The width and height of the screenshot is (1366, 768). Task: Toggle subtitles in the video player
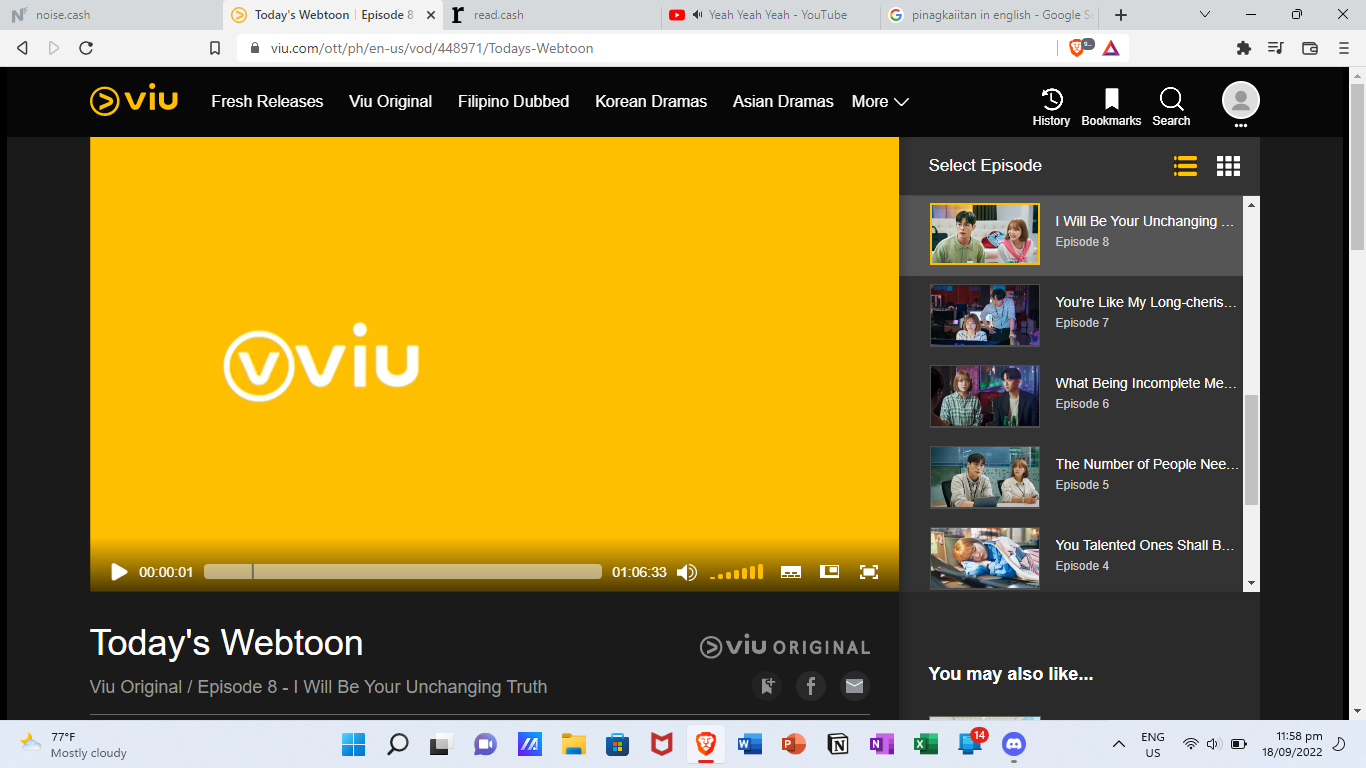791,572
